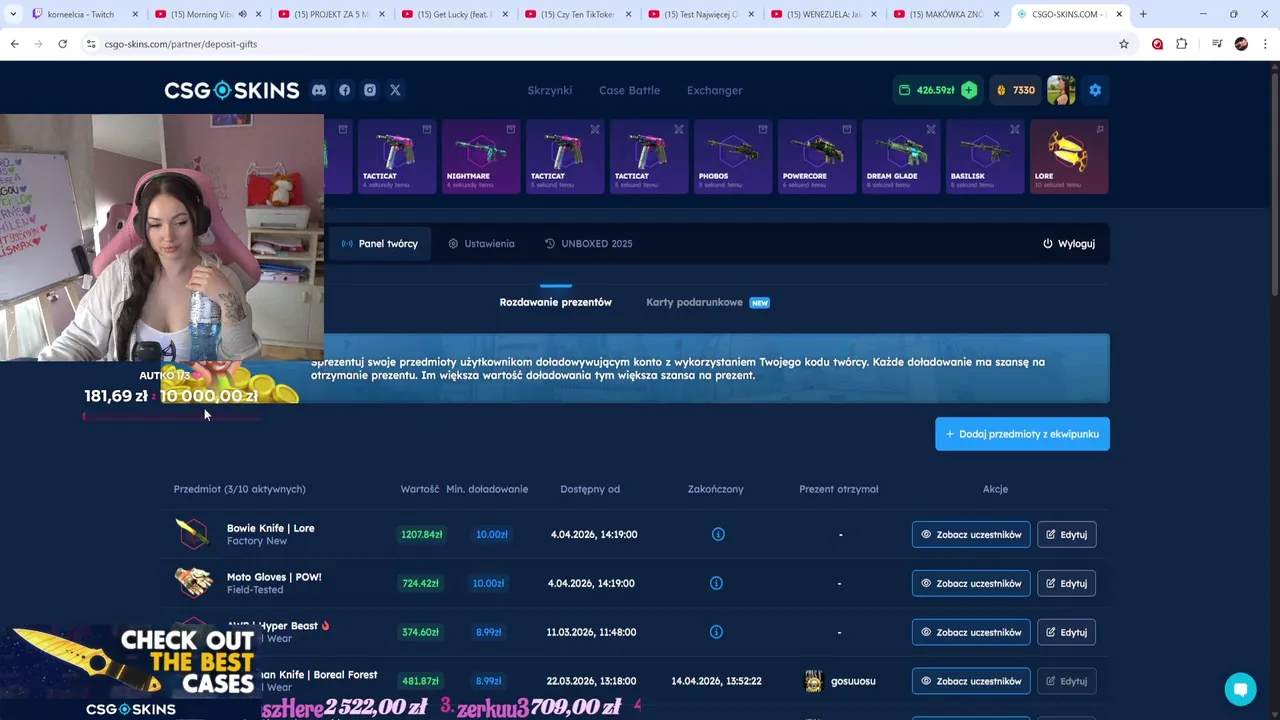View participants for Moto Gloves POW

[x=971, y=583]
